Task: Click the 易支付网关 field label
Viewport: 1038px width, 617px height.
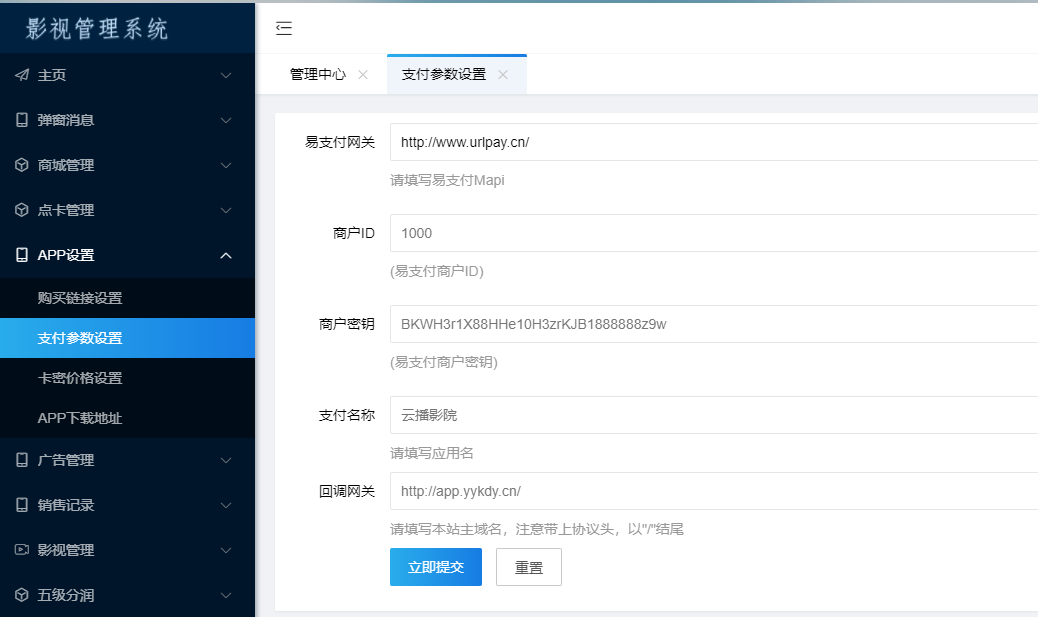Action: pos(340,142)
